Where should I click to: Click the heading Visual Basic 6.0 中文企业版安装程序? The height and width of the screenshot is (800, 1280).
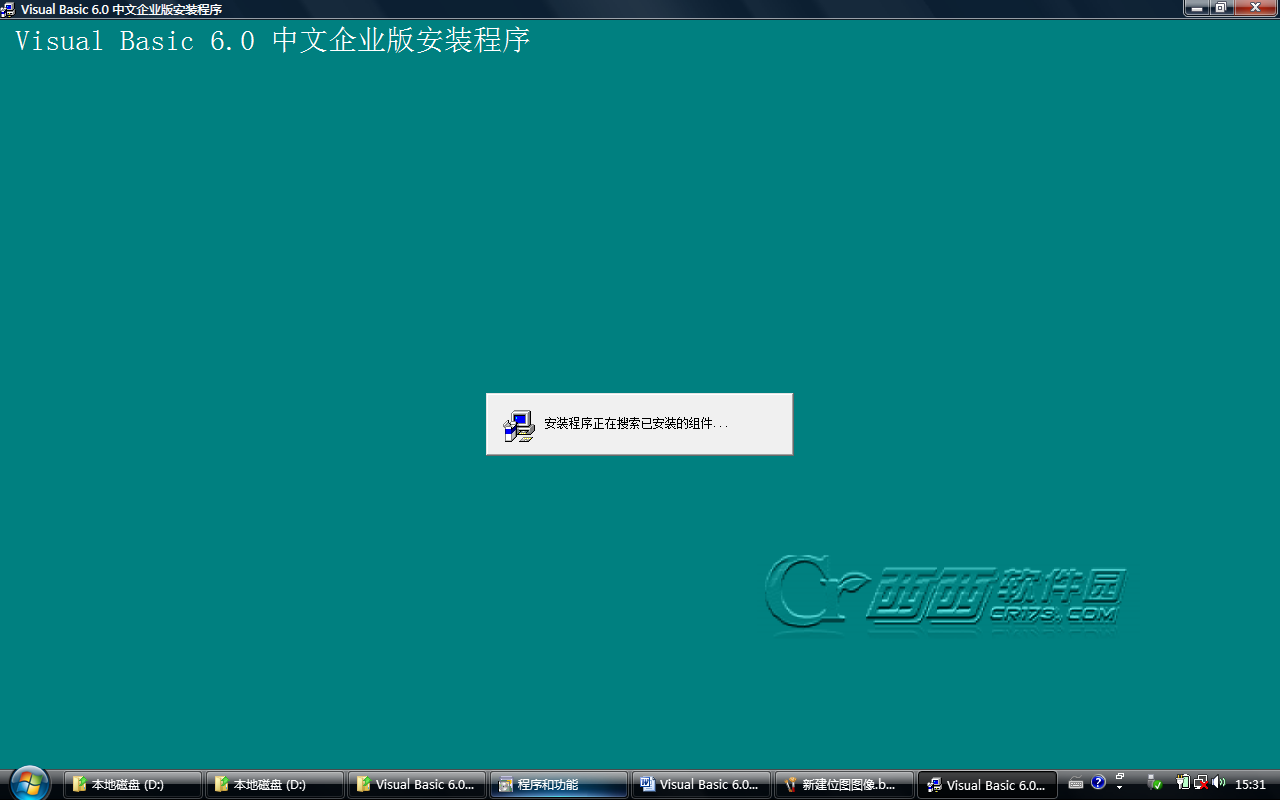click(x=272, y=41)
